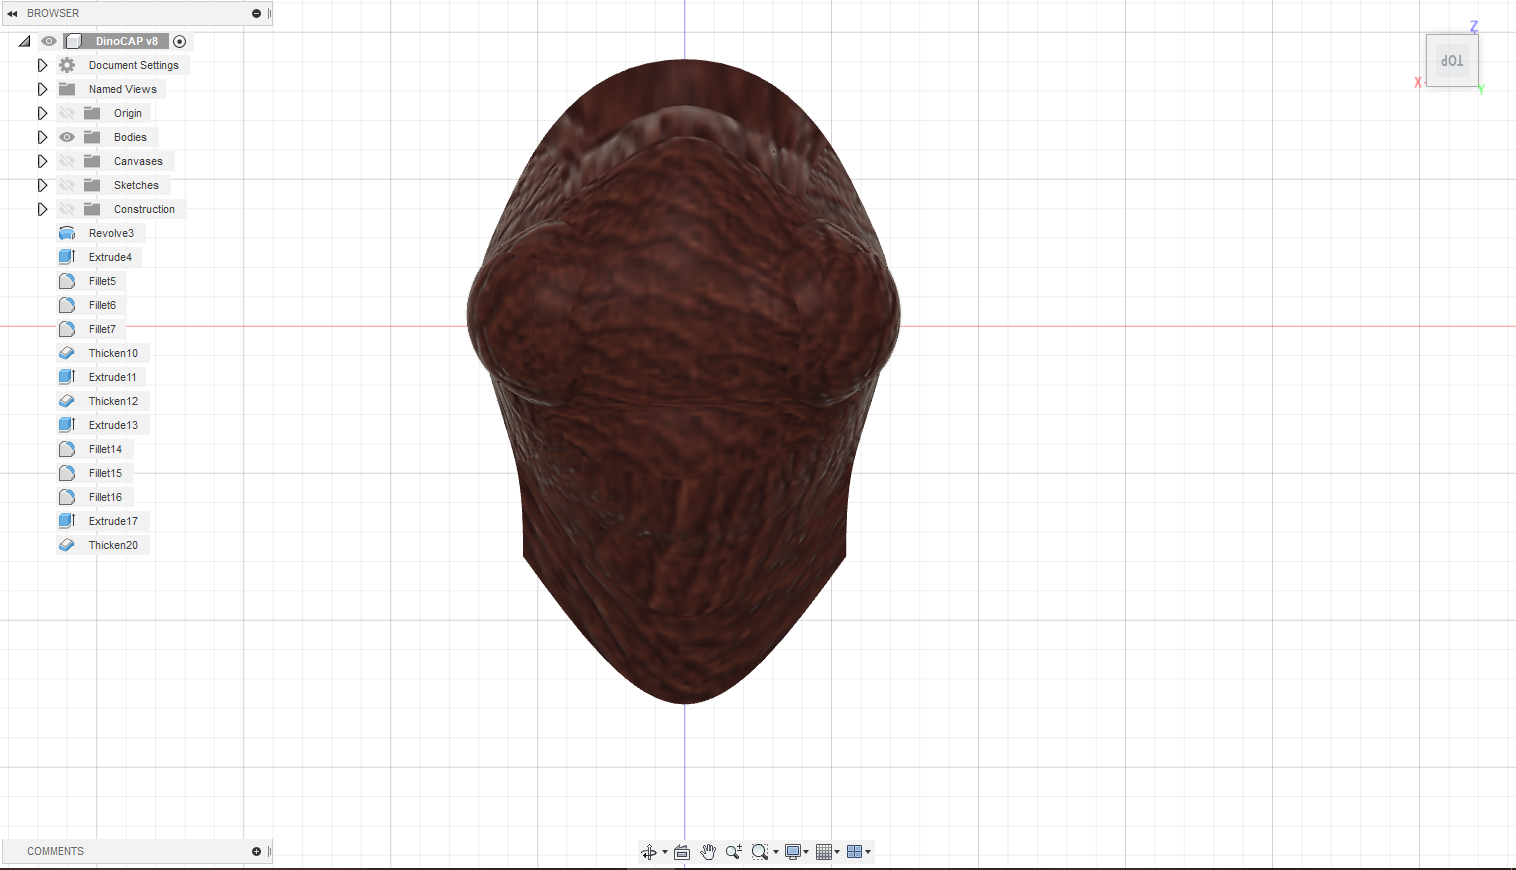This screenshot has width=1516, height=870.
Task: Click the Zoom Window fit icon
Action: tap(760, 852)
